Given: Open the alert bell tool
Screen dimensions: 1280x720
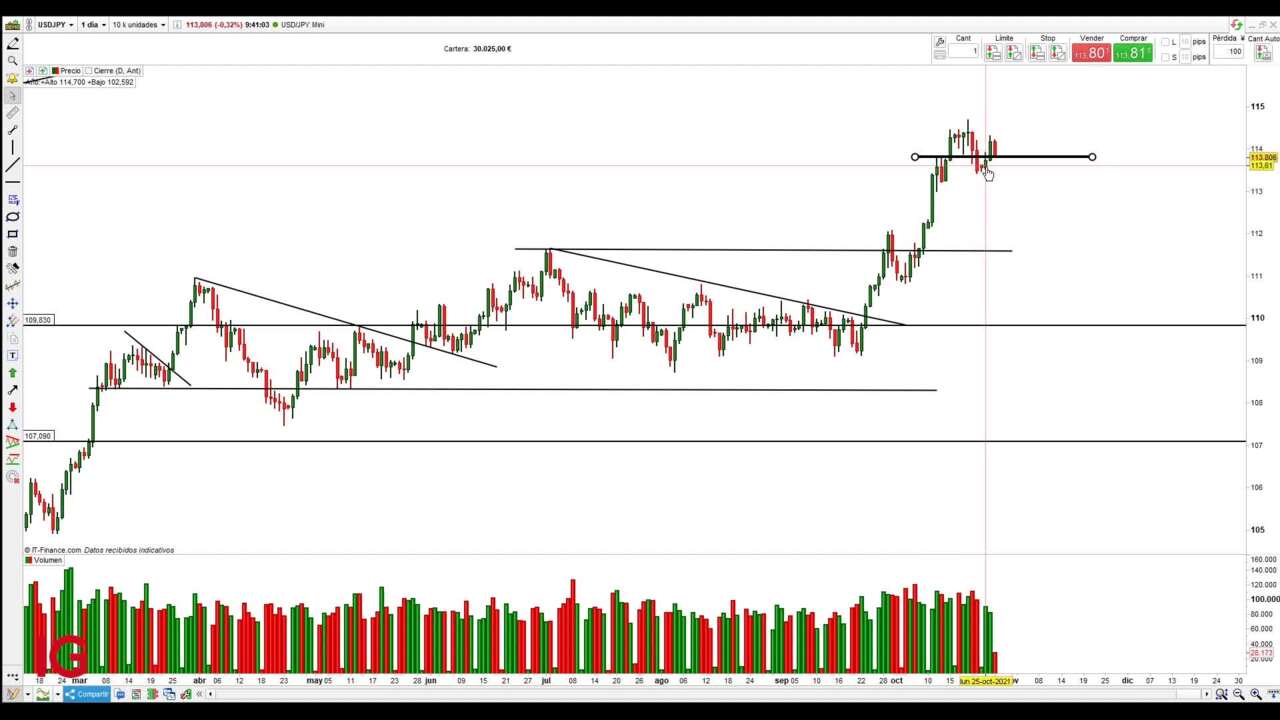Looking at the screenshot, I should coord(13,78).
